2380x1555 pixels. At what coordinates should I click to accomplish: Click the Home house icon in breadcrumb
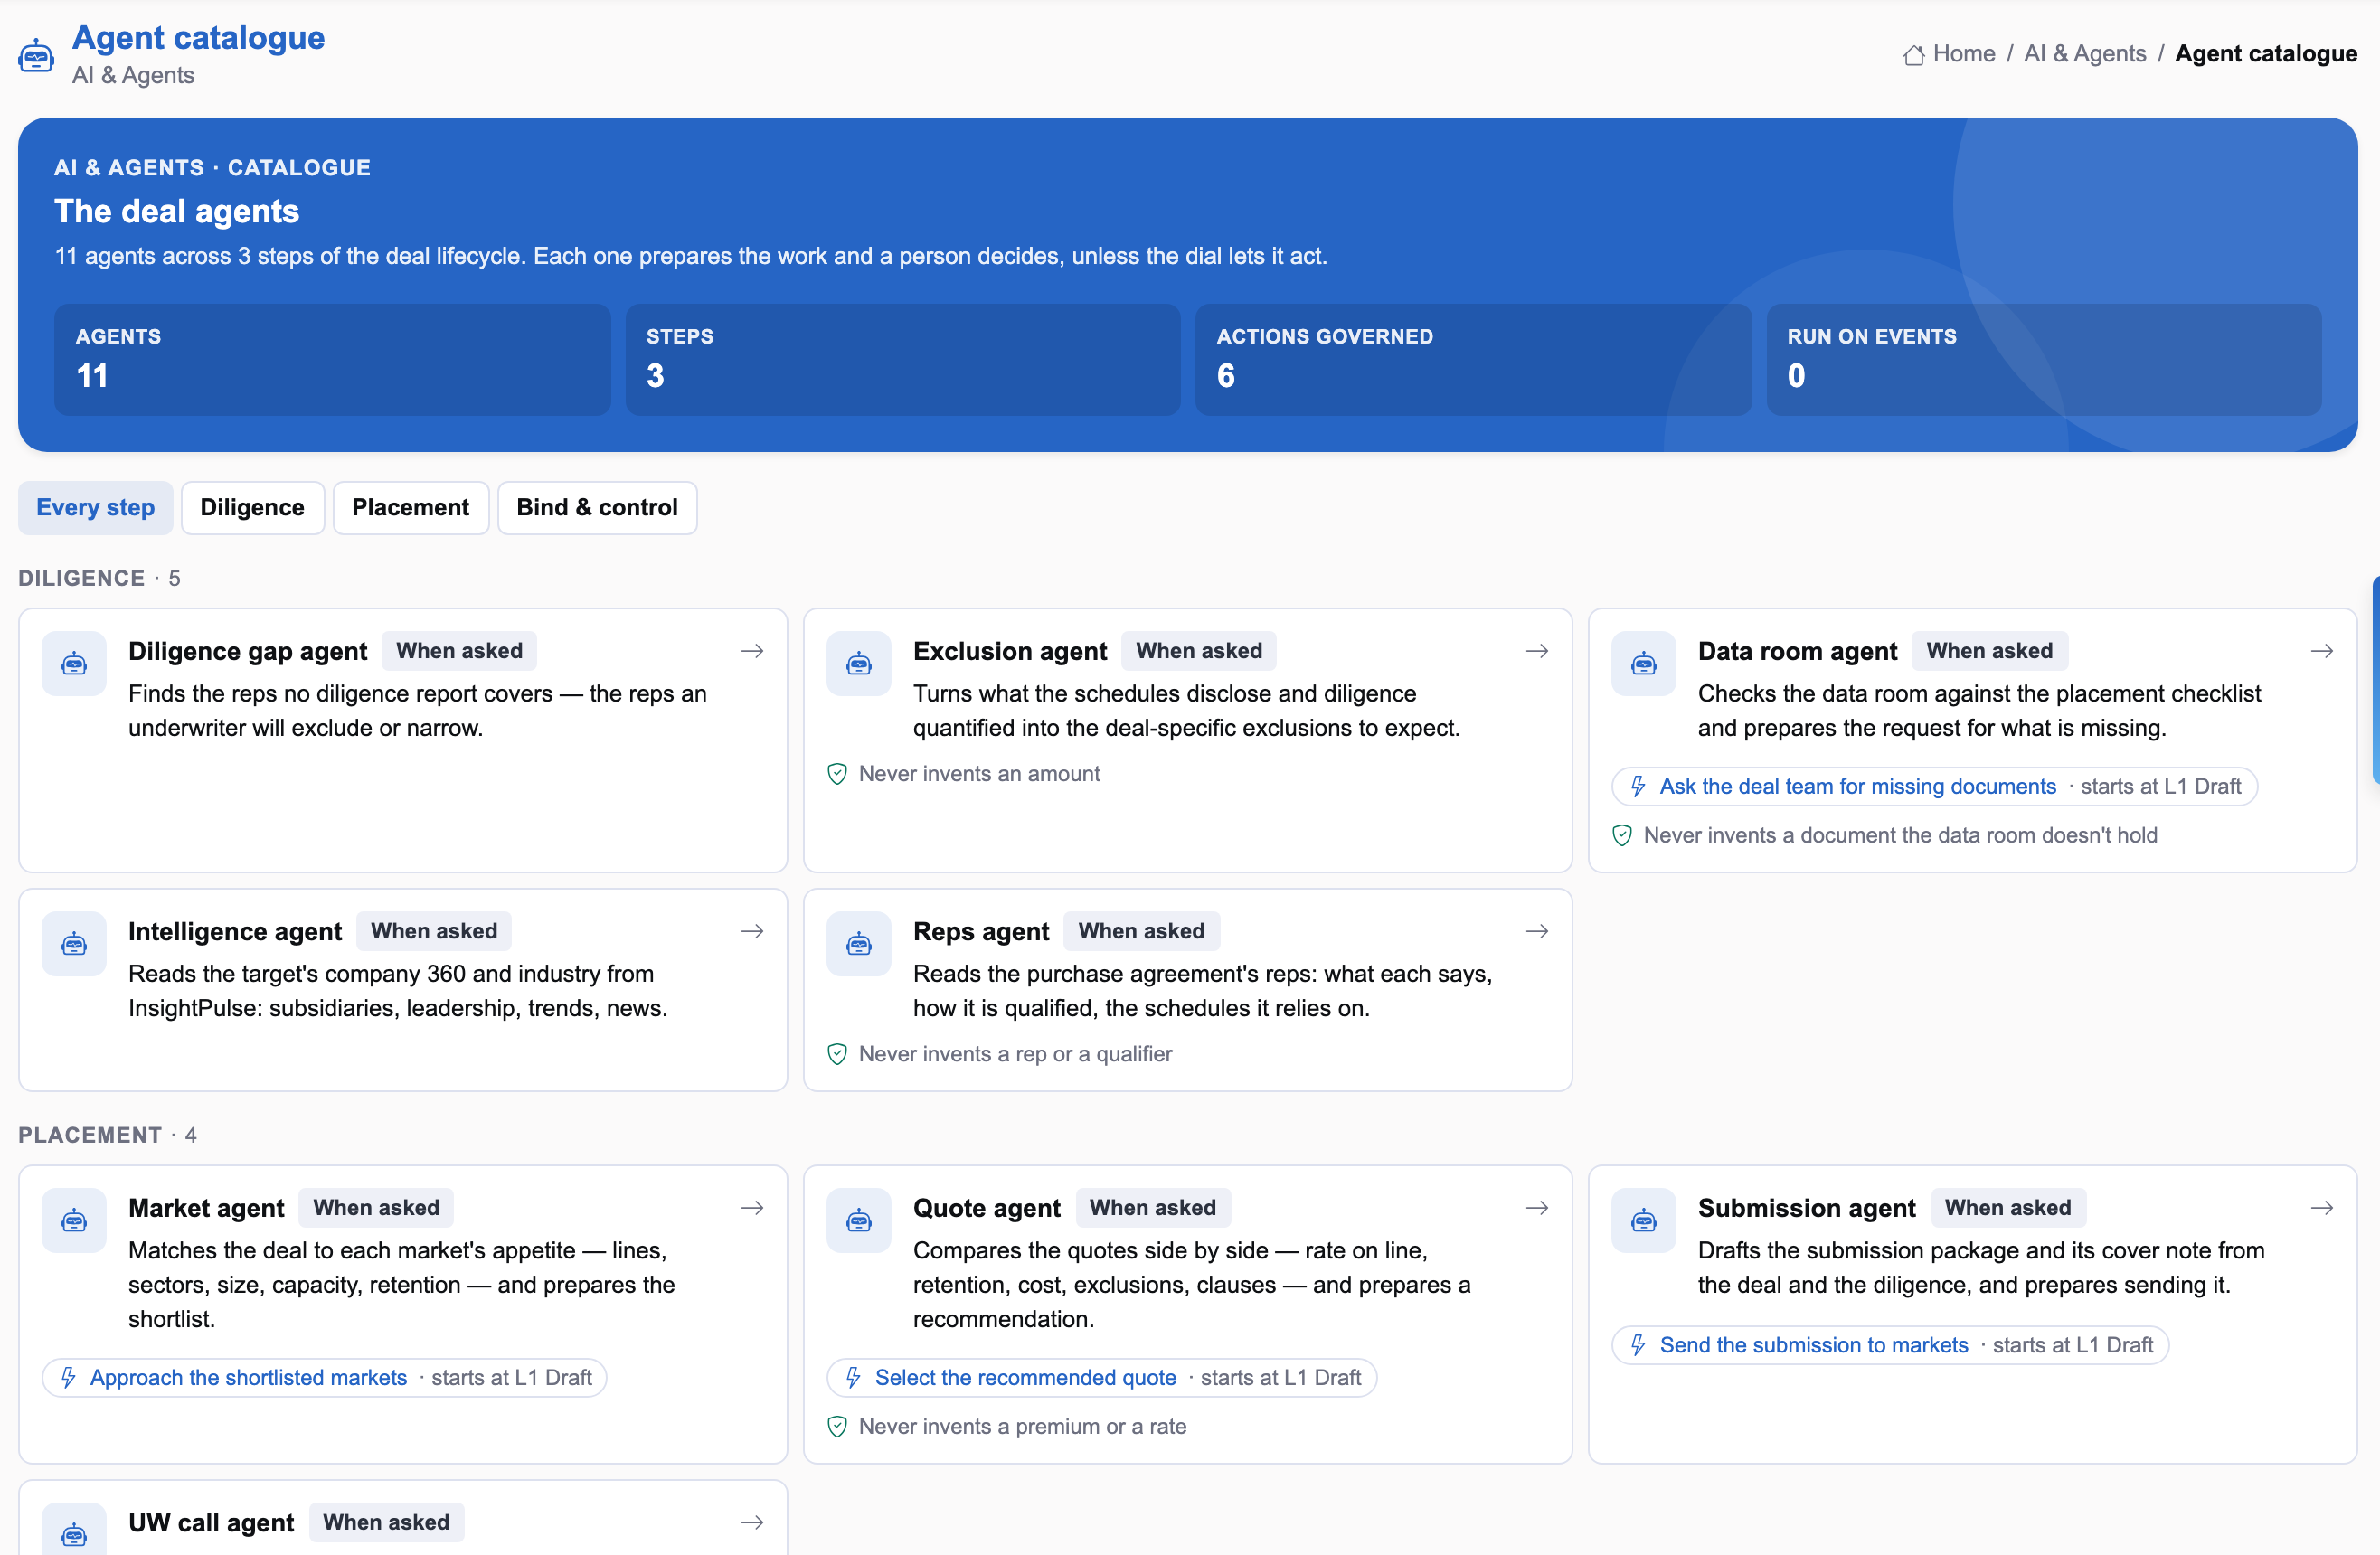tap(1913, 55)
